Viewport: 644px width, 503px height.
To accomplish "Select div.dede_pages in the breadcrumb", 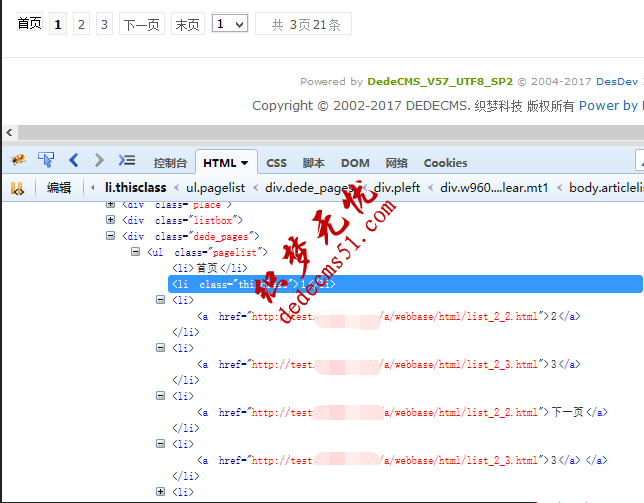I will (310, 188).
